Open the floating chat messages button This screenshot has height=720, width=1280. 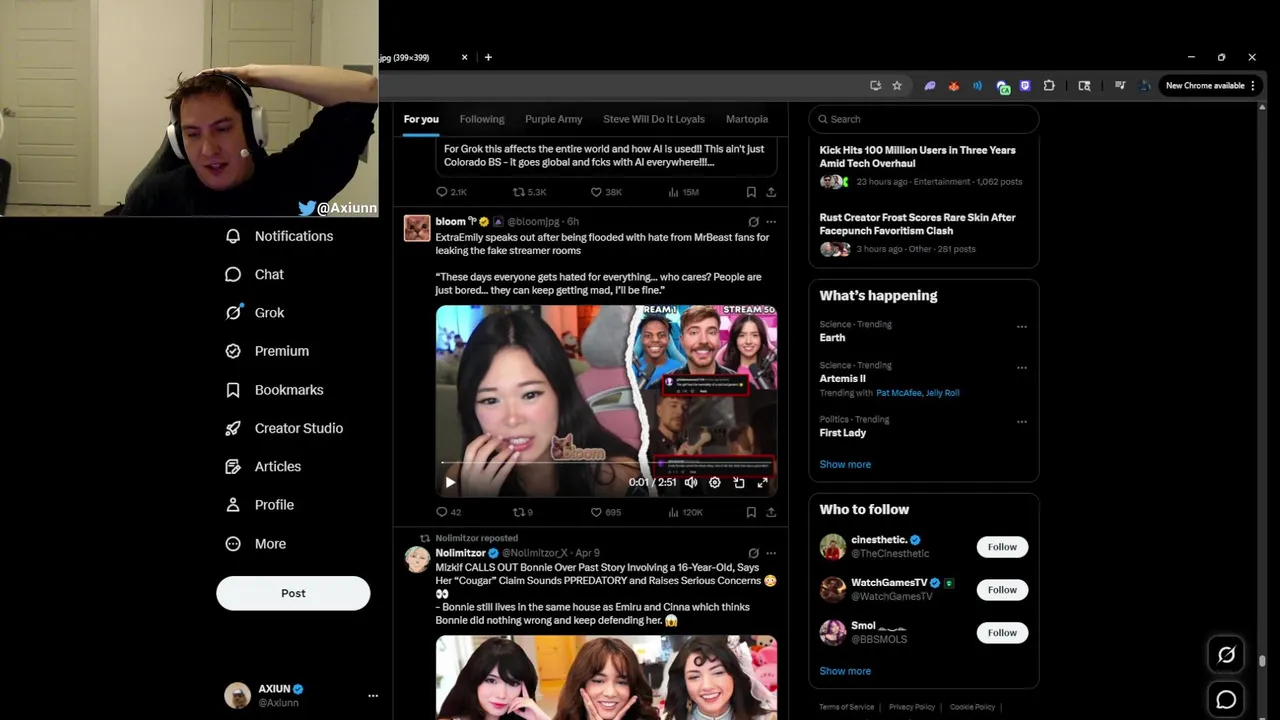pyautogui.click(x=1226, y=700)
